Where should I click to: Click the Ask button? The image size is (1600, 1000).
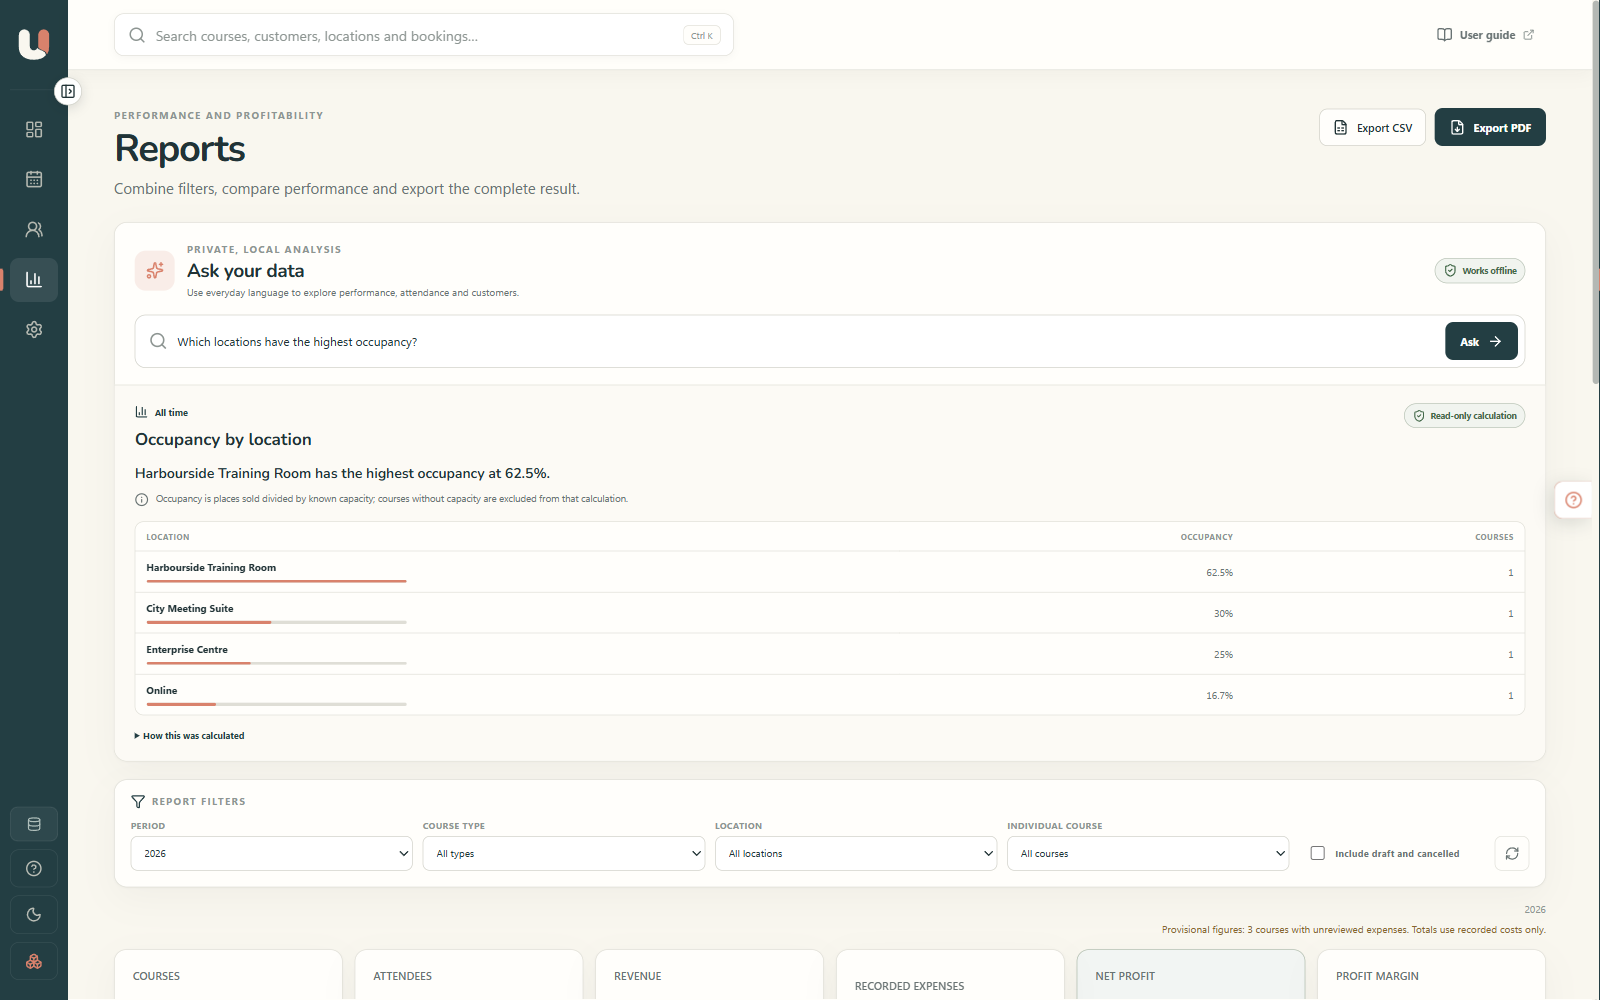tap(1481, 342)
